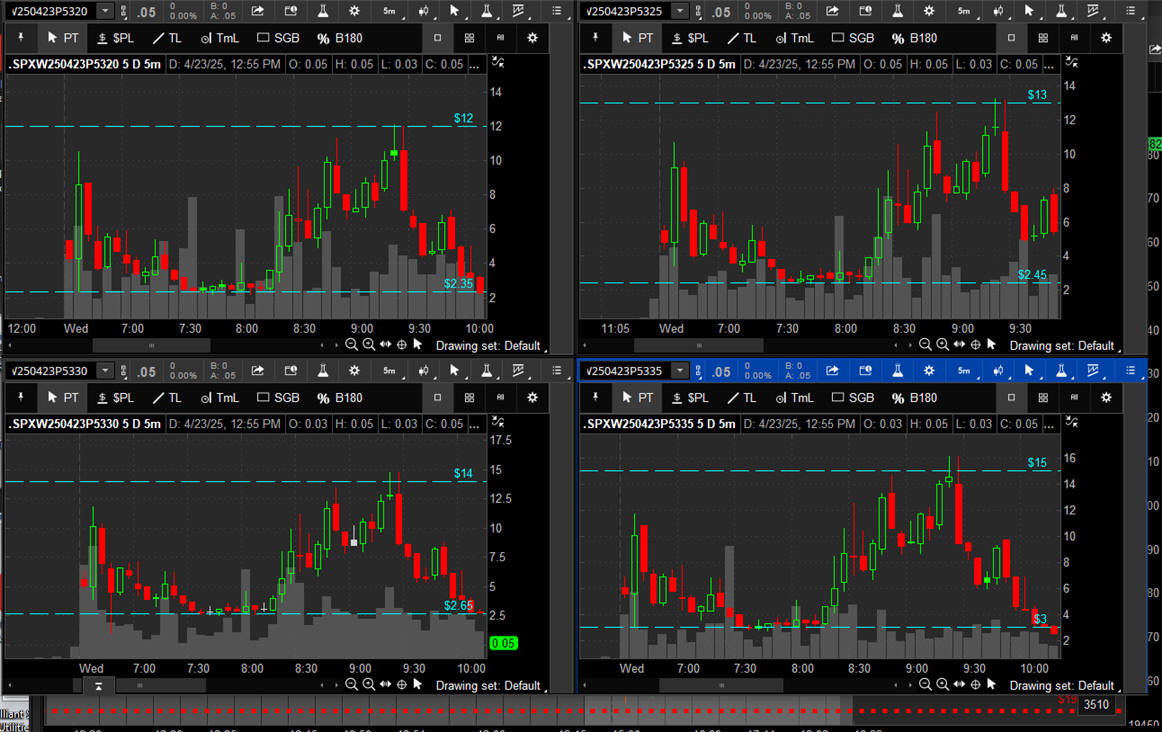Select the TL trendline tool on P5320 chart

tap(166, 37)
